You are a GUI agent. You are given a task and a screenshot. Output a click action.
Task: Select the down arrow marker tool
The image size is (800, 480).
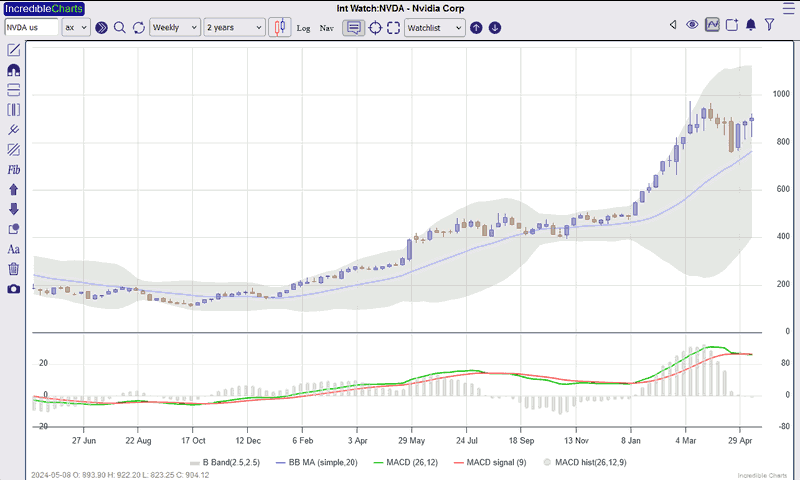14,209
